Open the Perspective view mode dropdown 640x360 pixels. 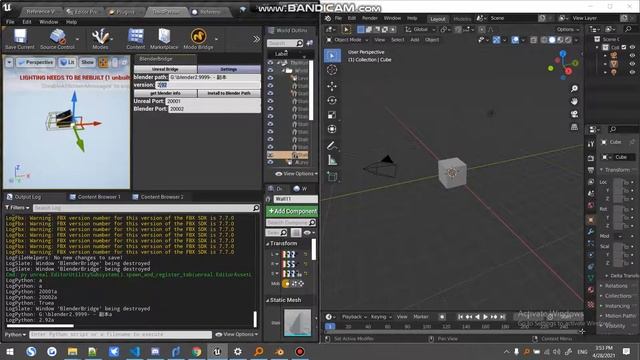(36, 62)
